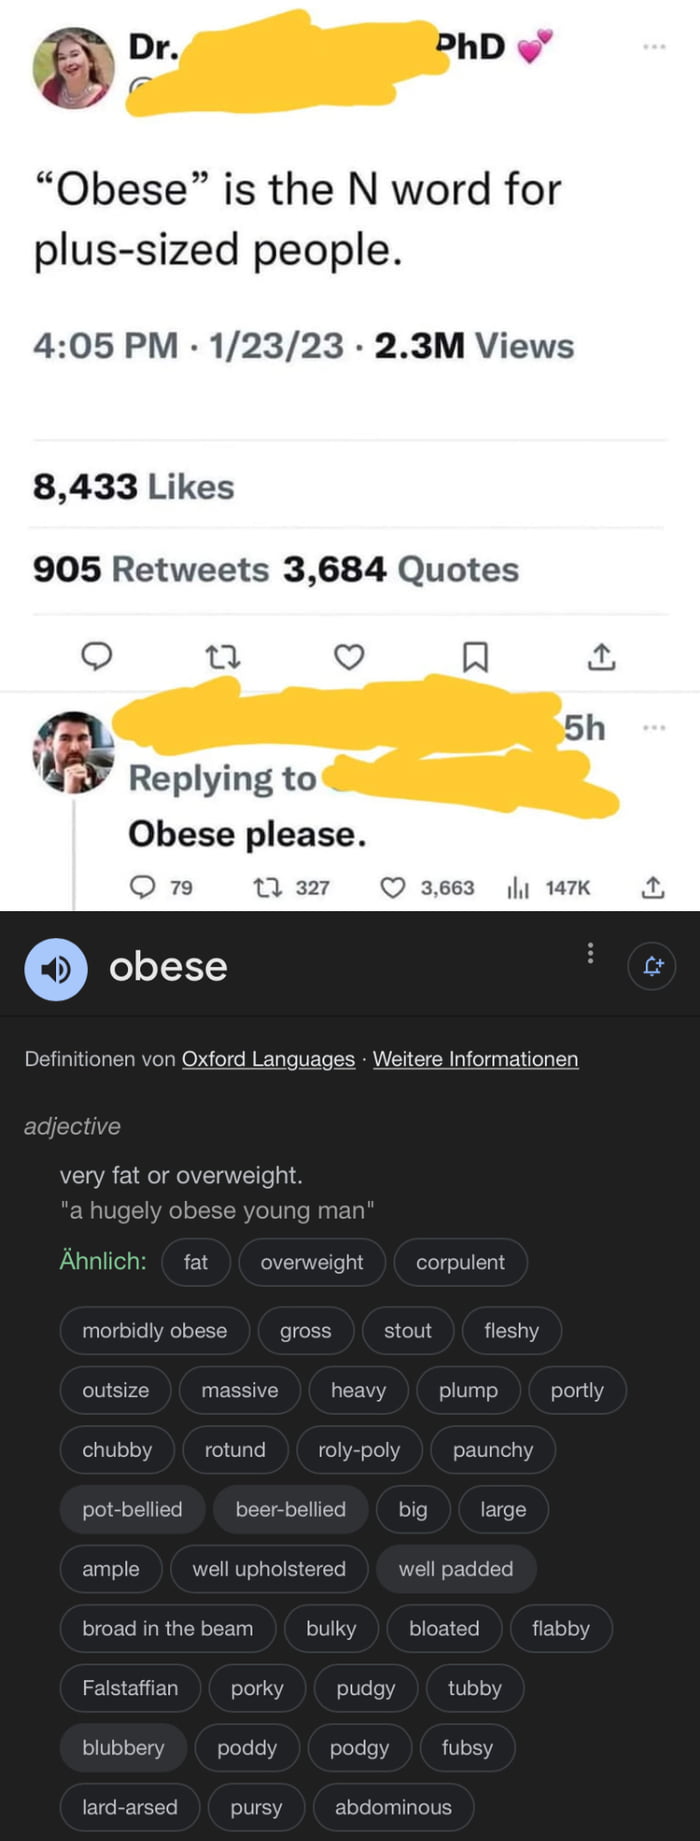
Task: Open the reply bubble on the top tweet
Action: point(97,657)
